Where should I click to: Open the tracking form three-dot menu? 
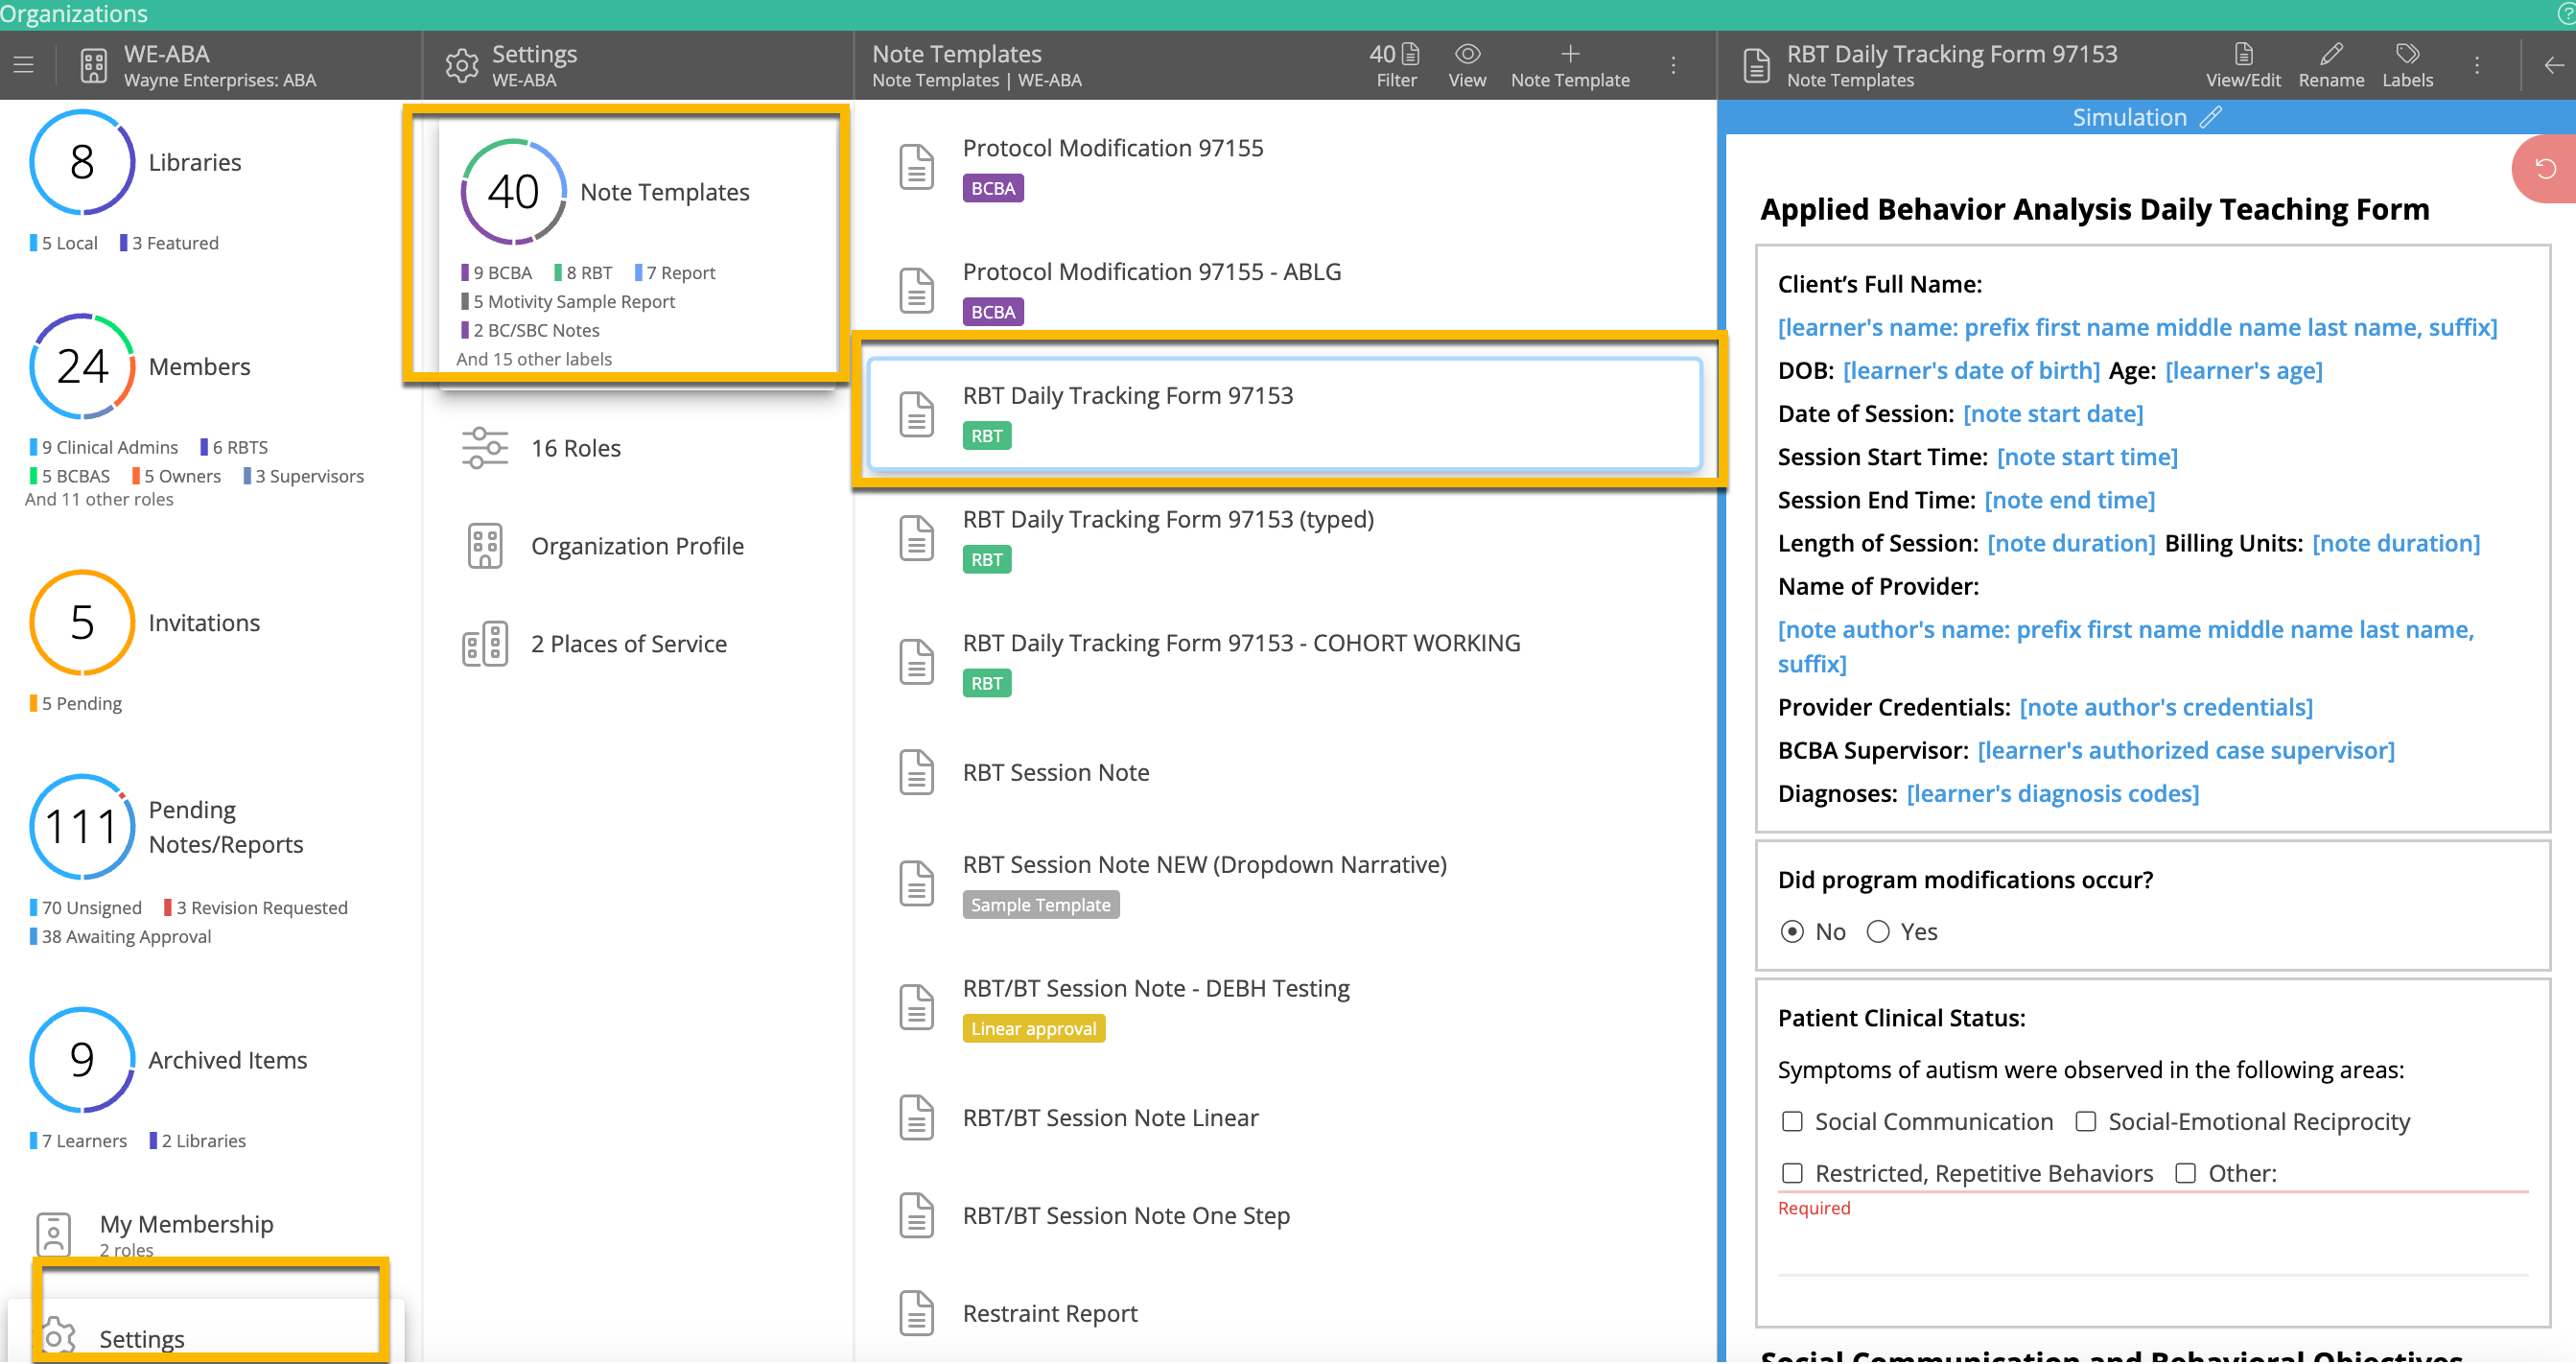[x=2476, y=65]
